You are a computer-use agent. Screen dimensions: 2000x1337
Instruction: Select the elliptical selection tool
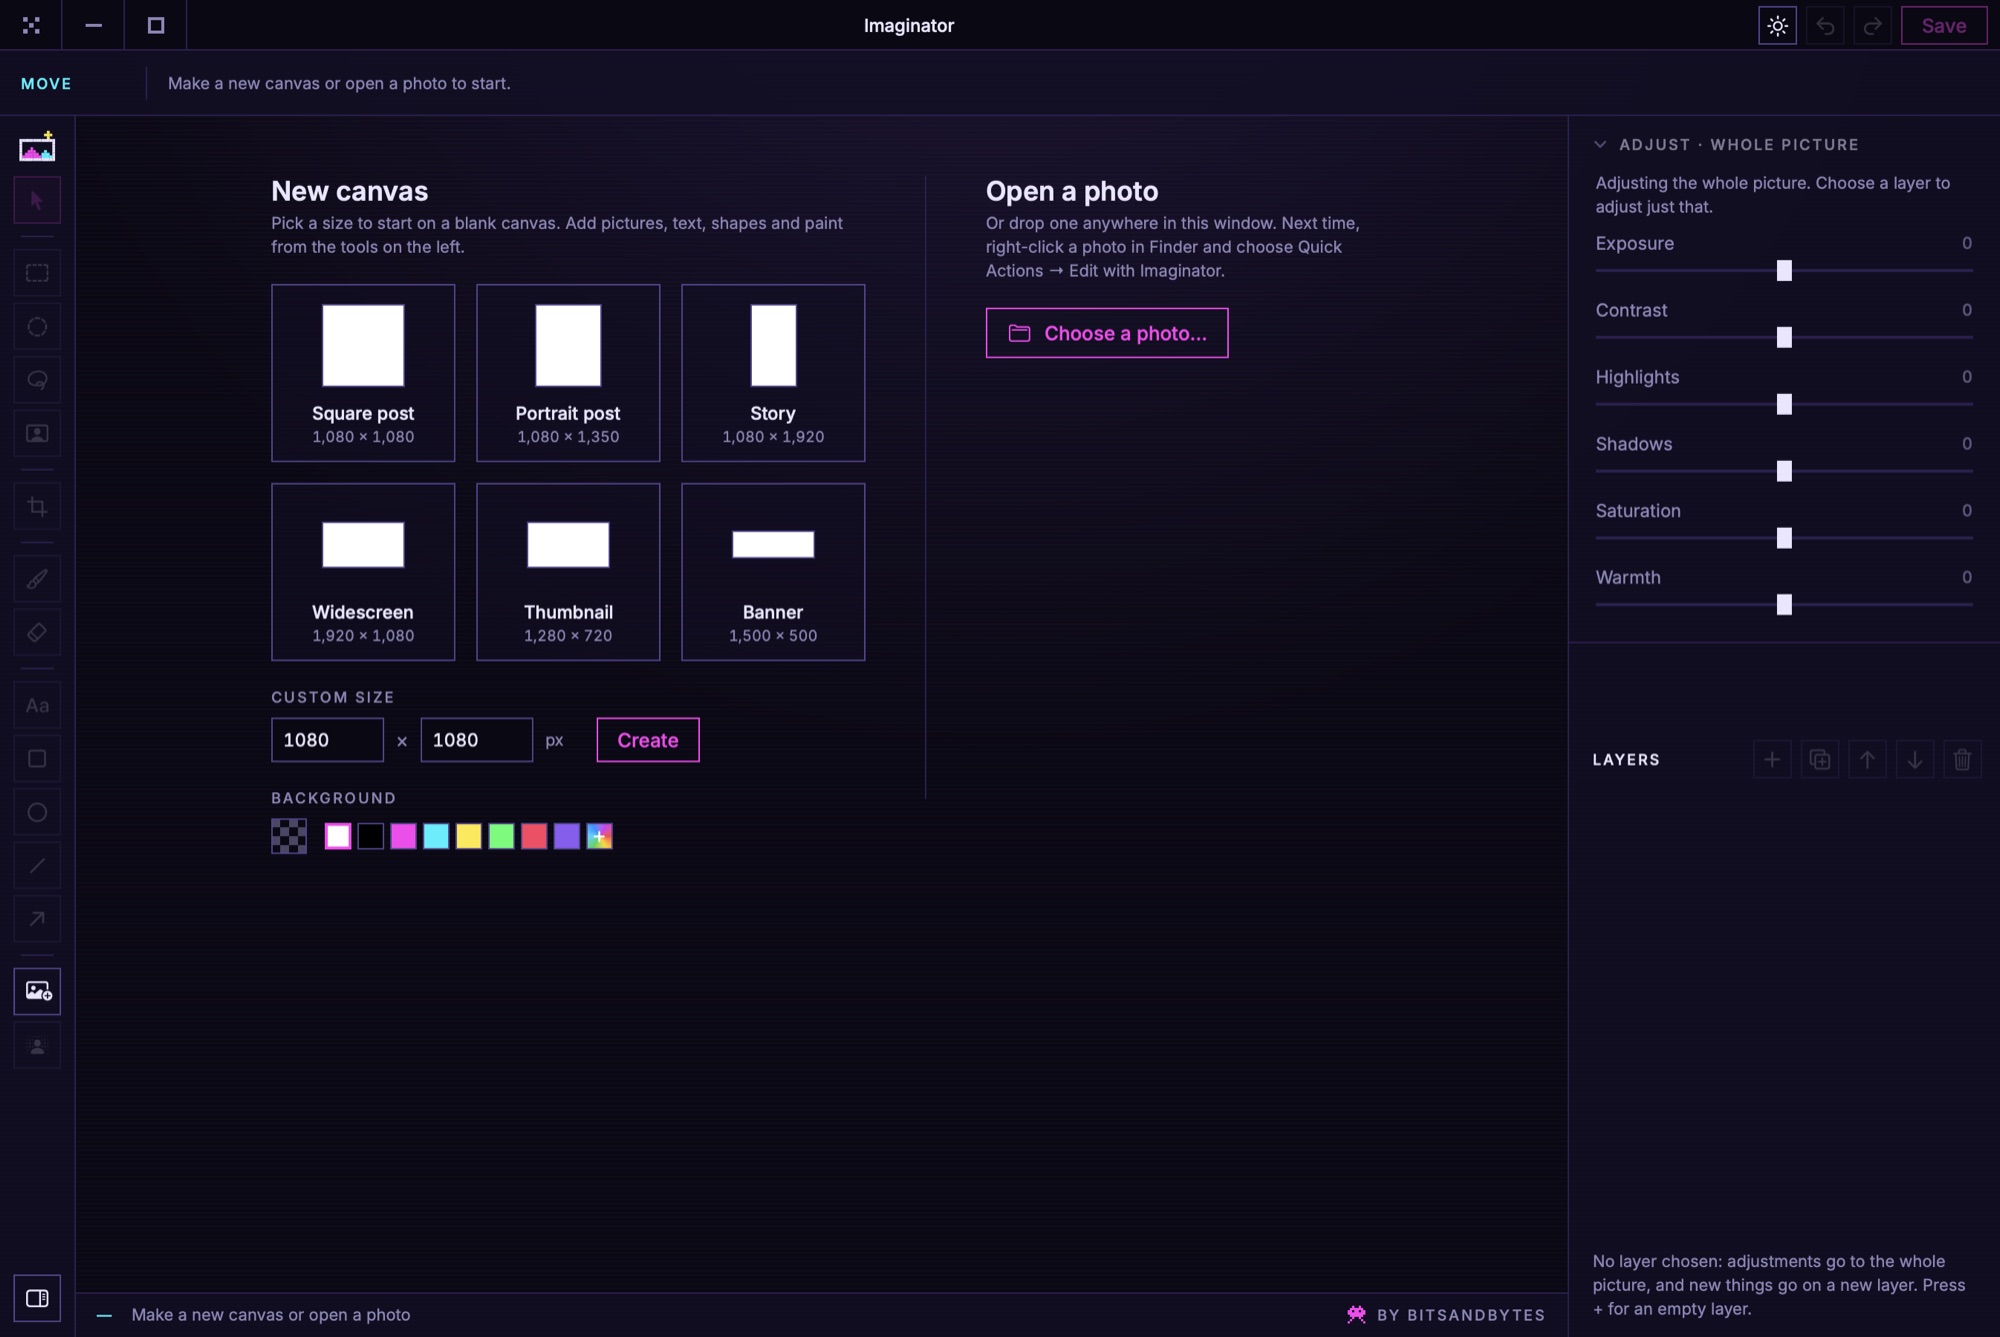(37, 327)
